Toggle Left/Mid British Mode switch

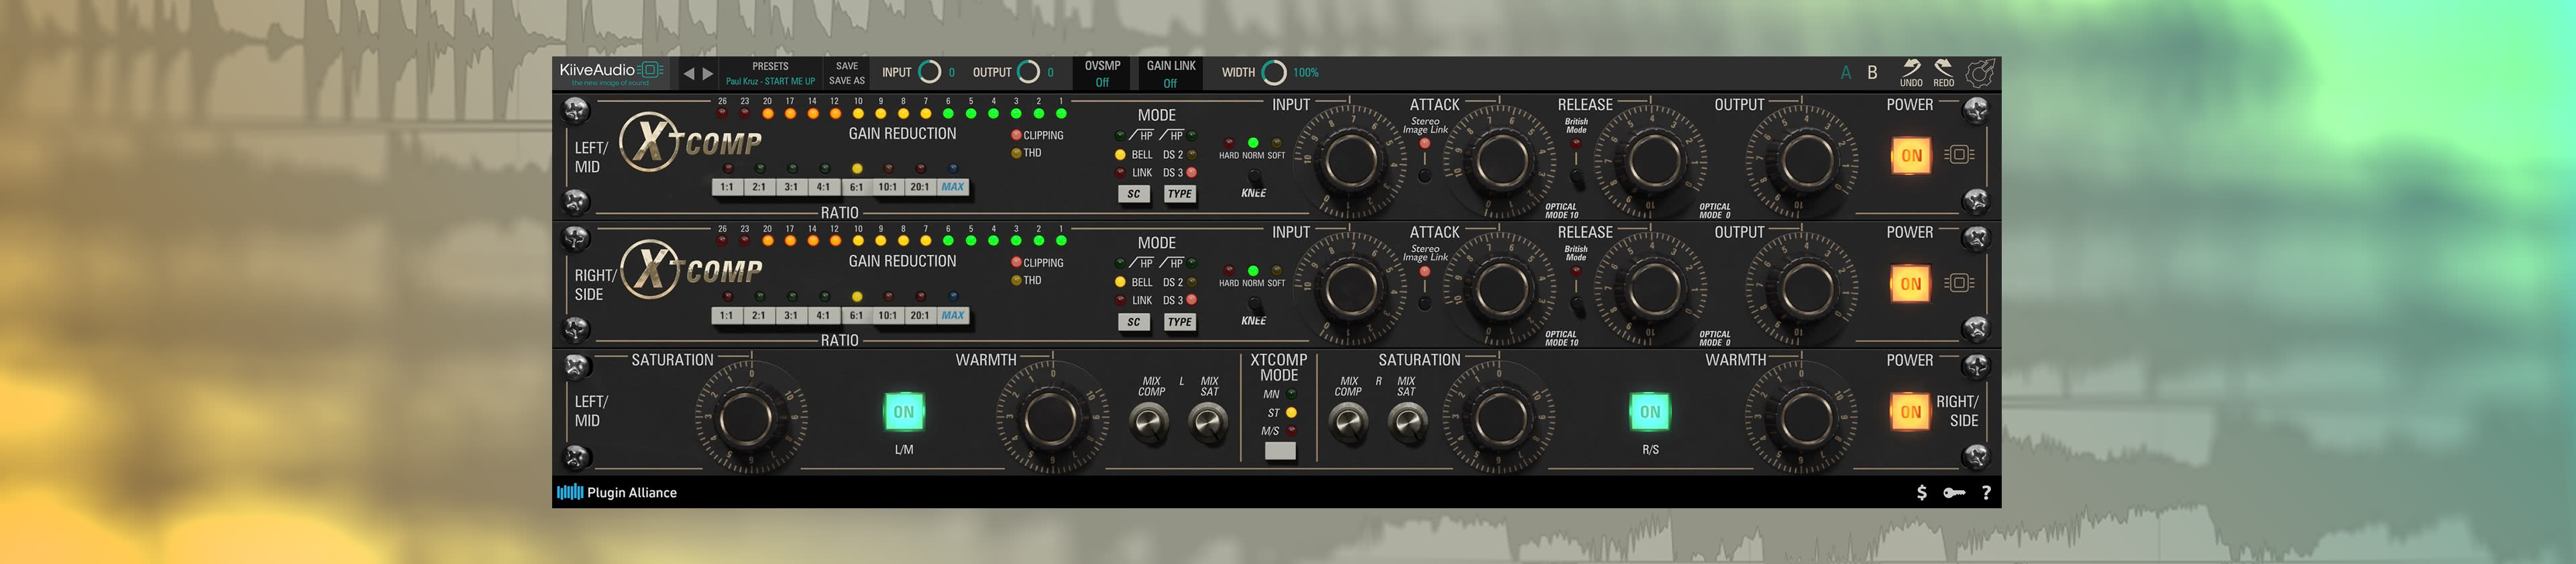tap(1576, 178)
